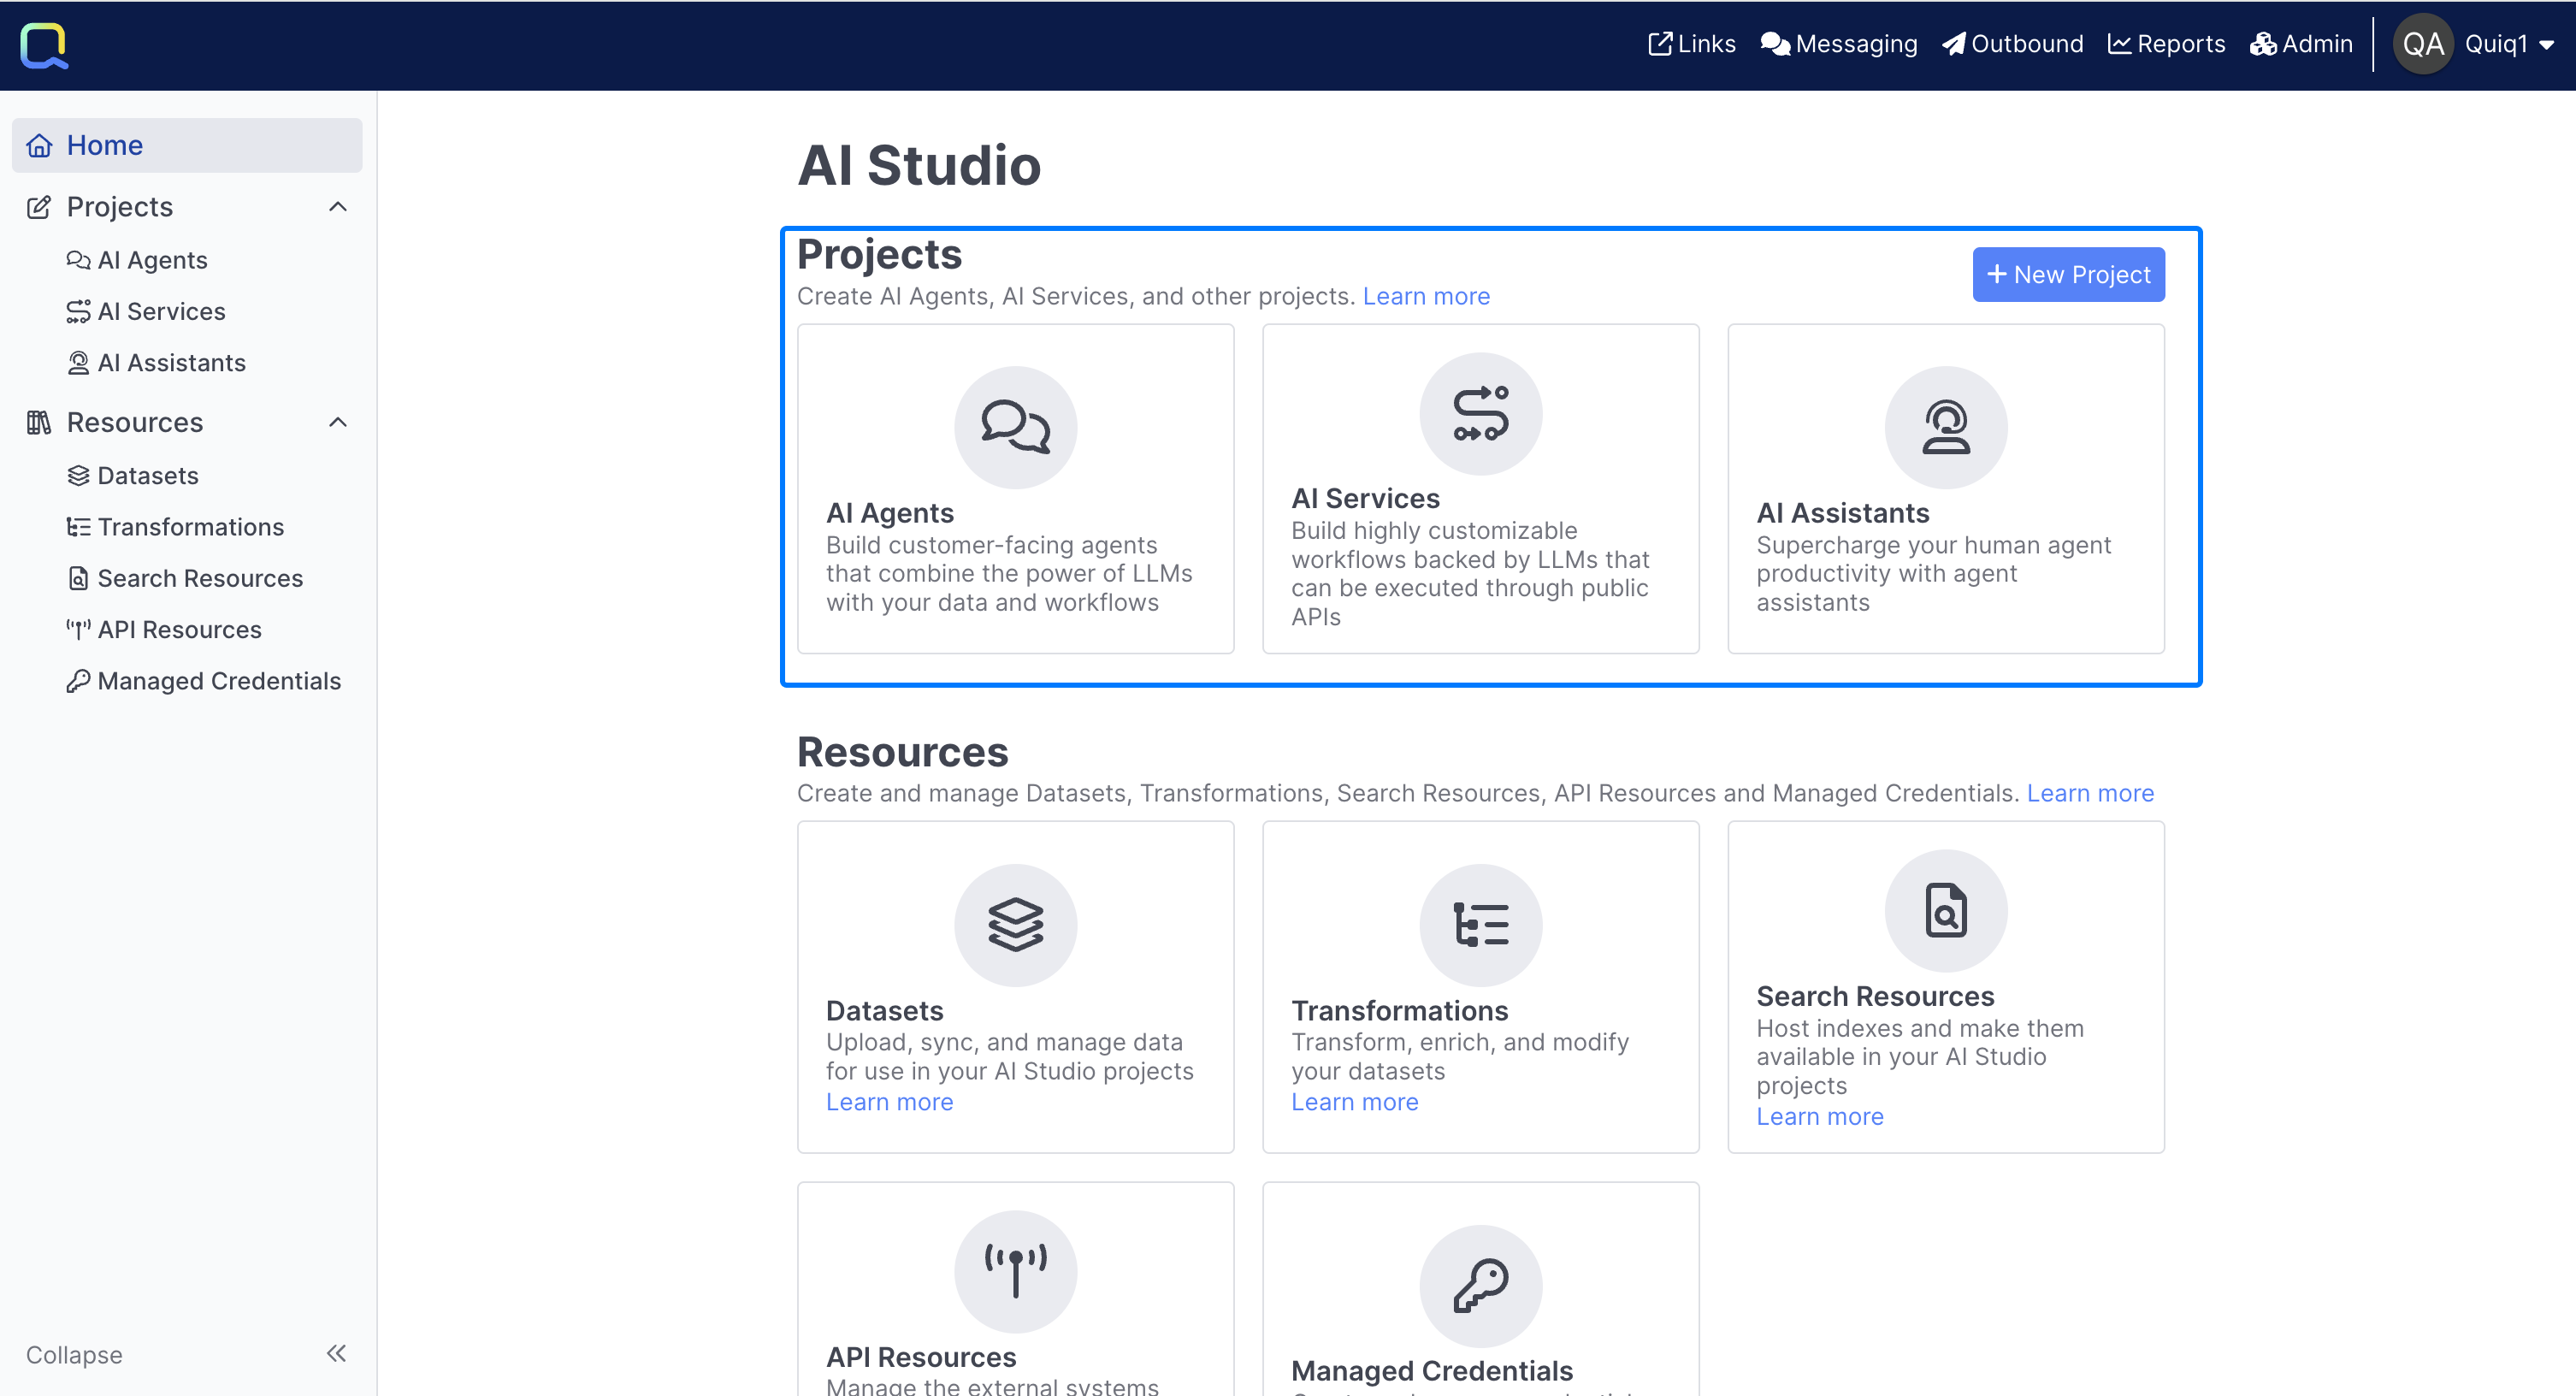Click the New Project button
Image resolution: width=2576 pixels, height=1396 pixels.
pos(2068,274)
